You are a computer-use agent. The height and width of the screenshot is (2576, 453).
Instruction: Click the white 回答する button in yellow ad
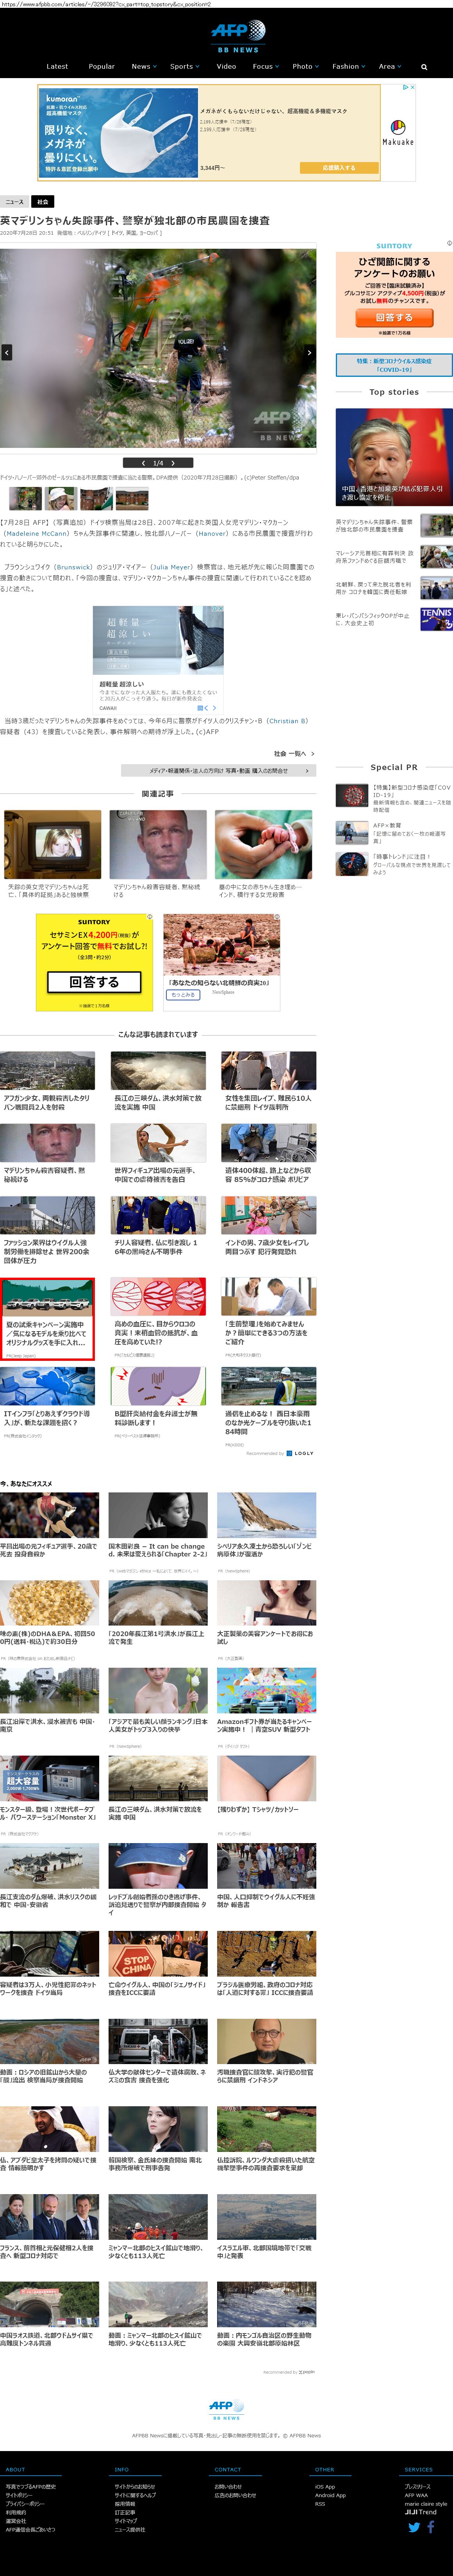click(x=94, y=982)
